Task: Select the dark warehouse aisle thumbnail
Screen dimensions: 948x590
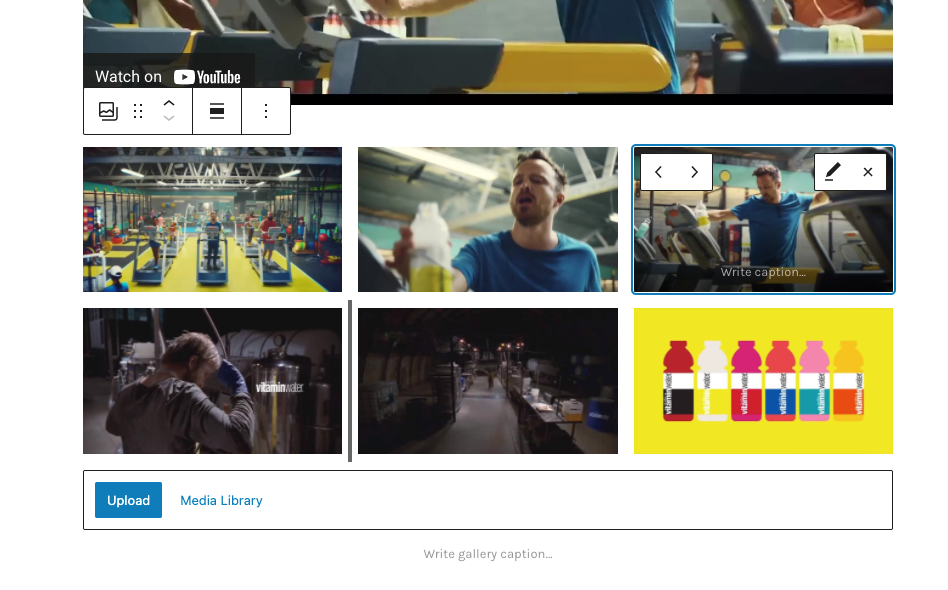Action: pos(488,381)
